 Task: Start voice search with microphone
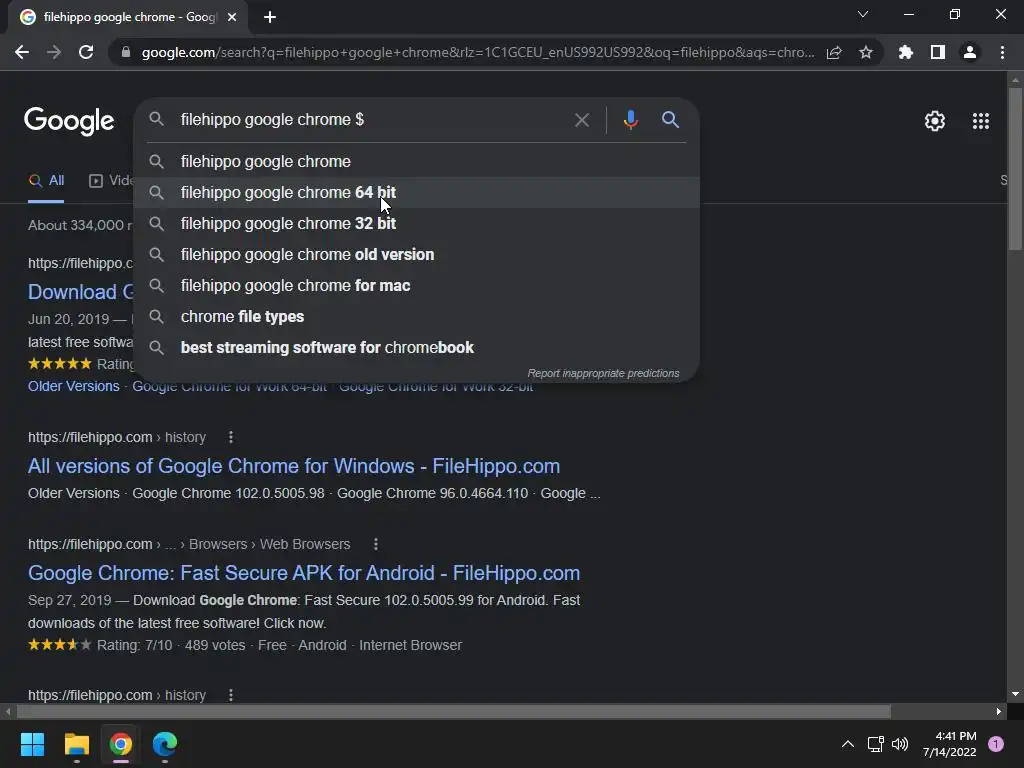[630, 120]
